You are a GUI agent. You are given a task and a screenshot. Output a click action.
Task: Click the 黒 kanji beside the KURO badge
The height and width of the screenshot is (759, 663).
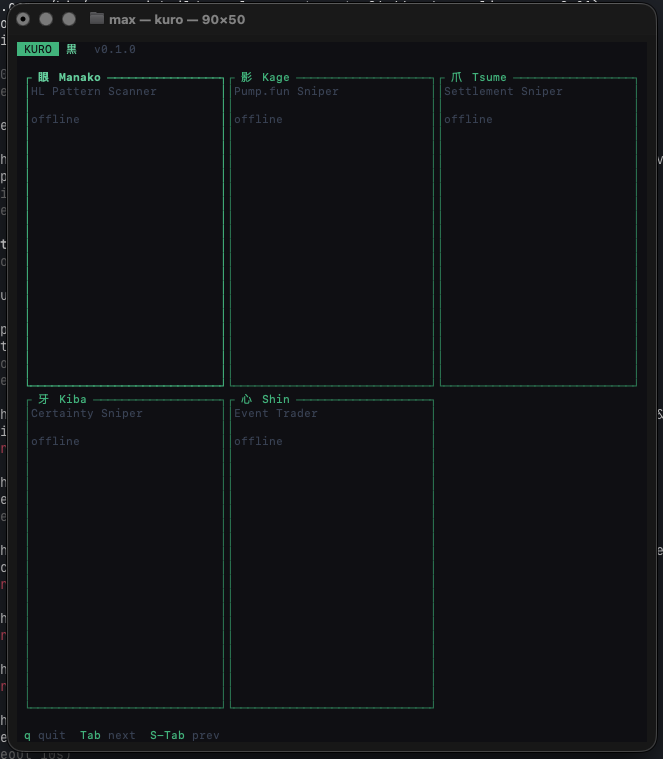pos(72,49)
